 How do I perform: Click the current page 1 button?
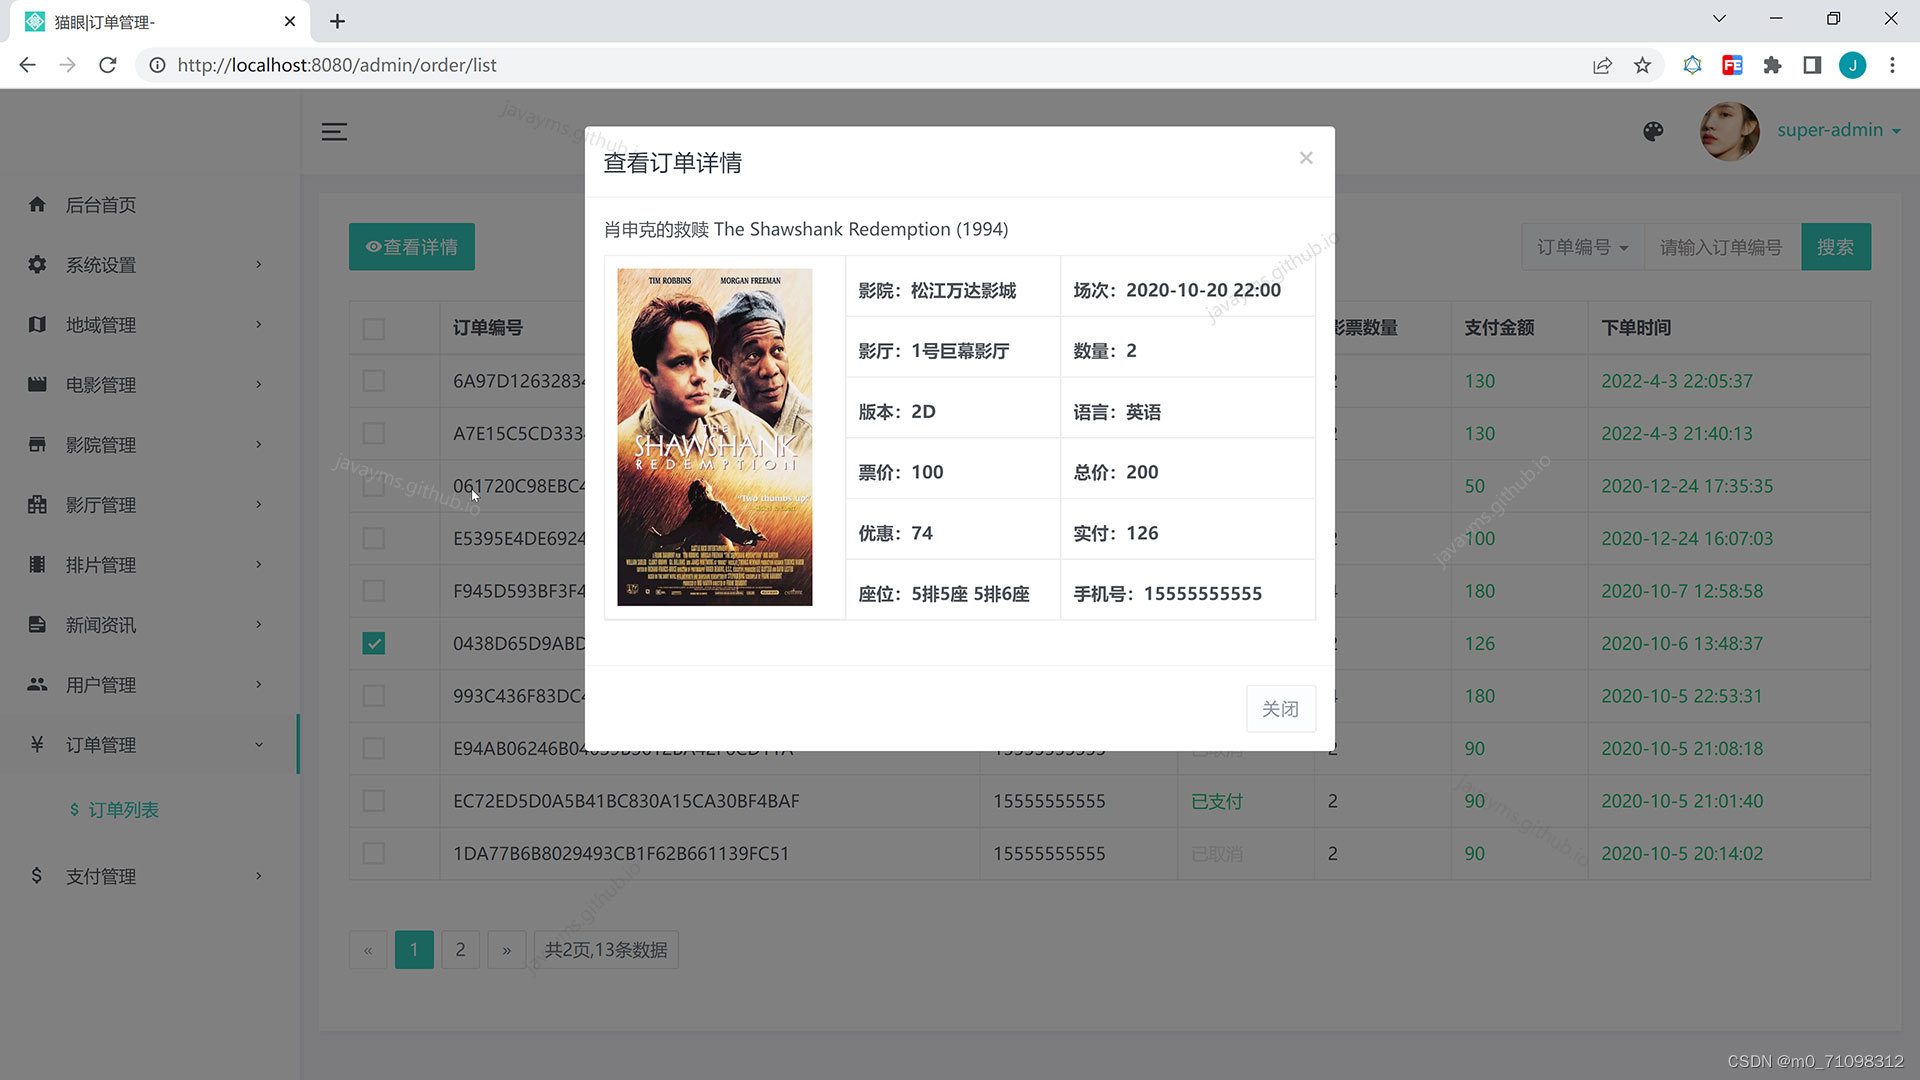414,950
